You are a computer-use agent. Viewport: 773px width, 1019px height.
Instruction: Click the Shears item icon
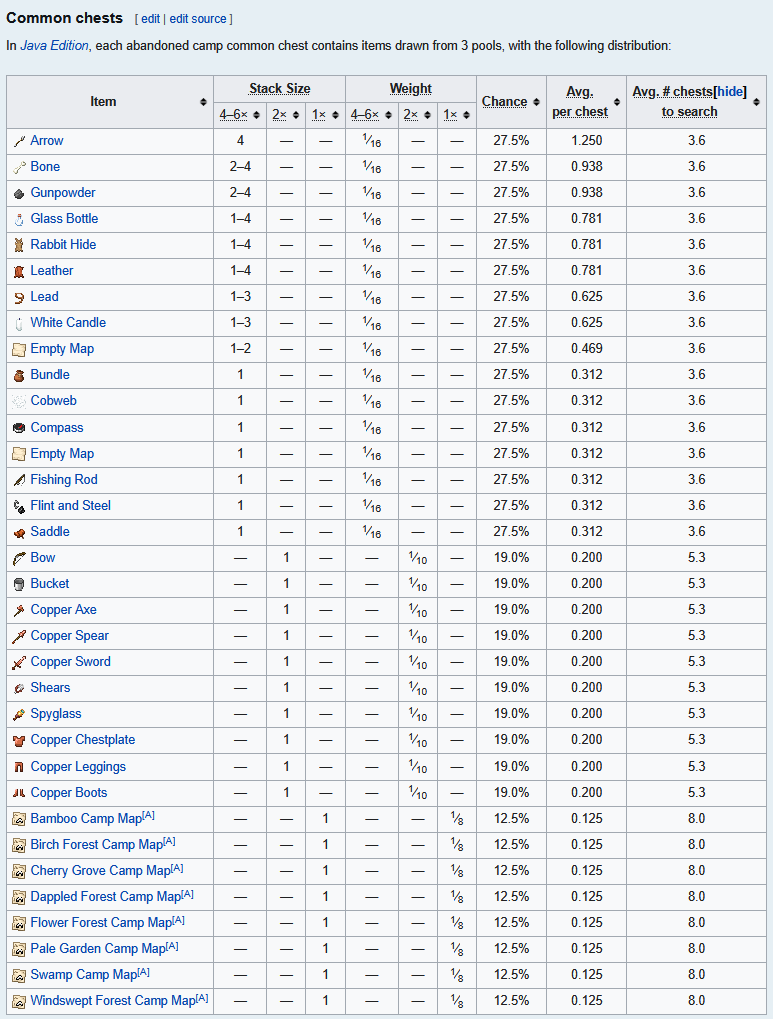pyautogui.click(x=20, y=688)
